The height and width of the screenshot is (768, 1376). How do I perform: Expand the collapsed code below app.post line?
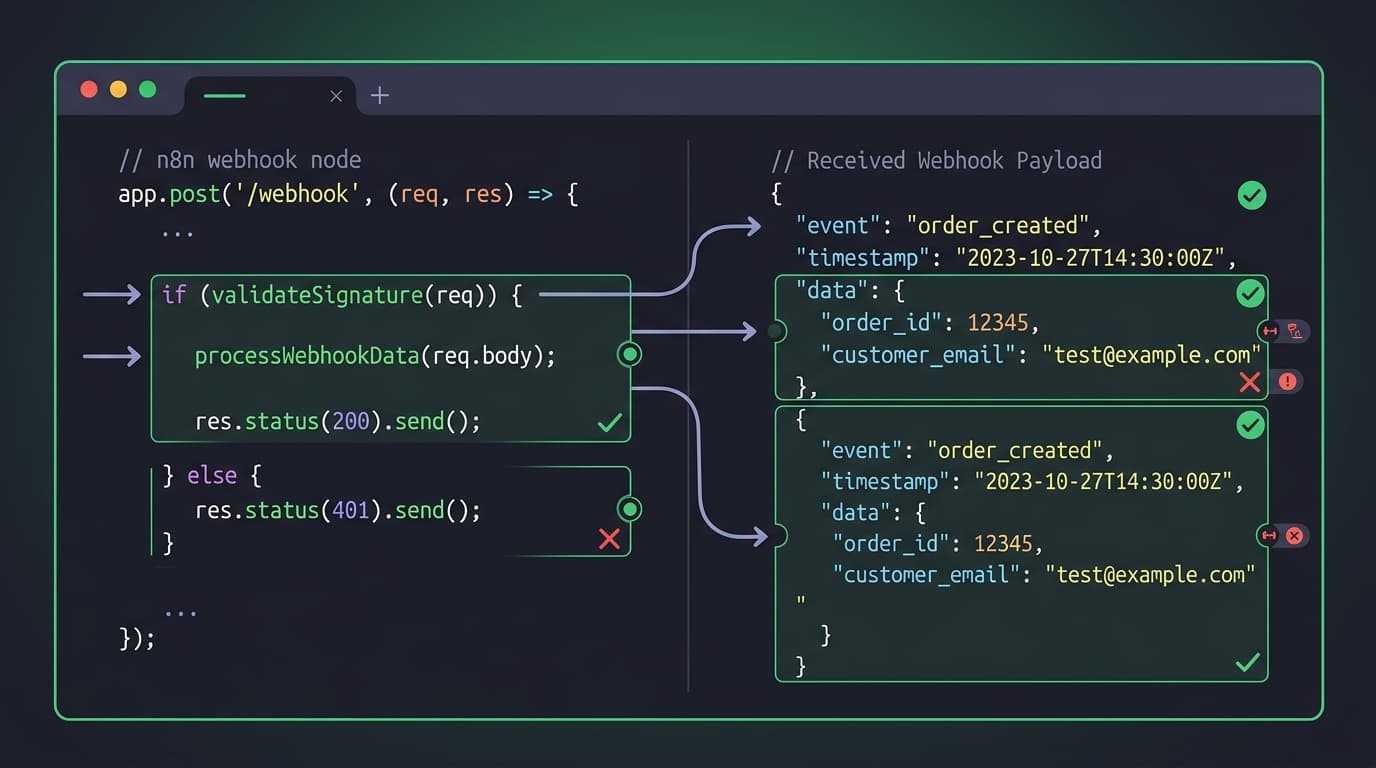coord(178,231)
